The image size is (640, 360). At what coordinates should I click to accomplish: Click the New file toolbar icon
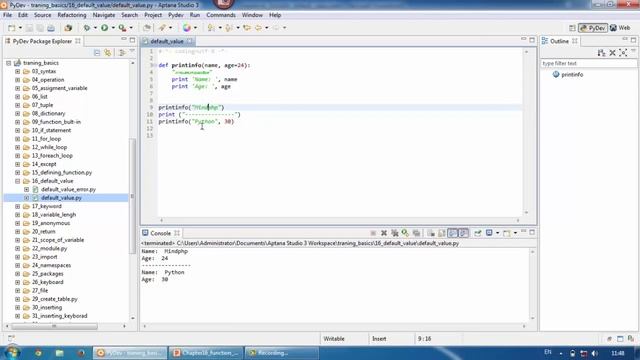click(x=11, y=28)
